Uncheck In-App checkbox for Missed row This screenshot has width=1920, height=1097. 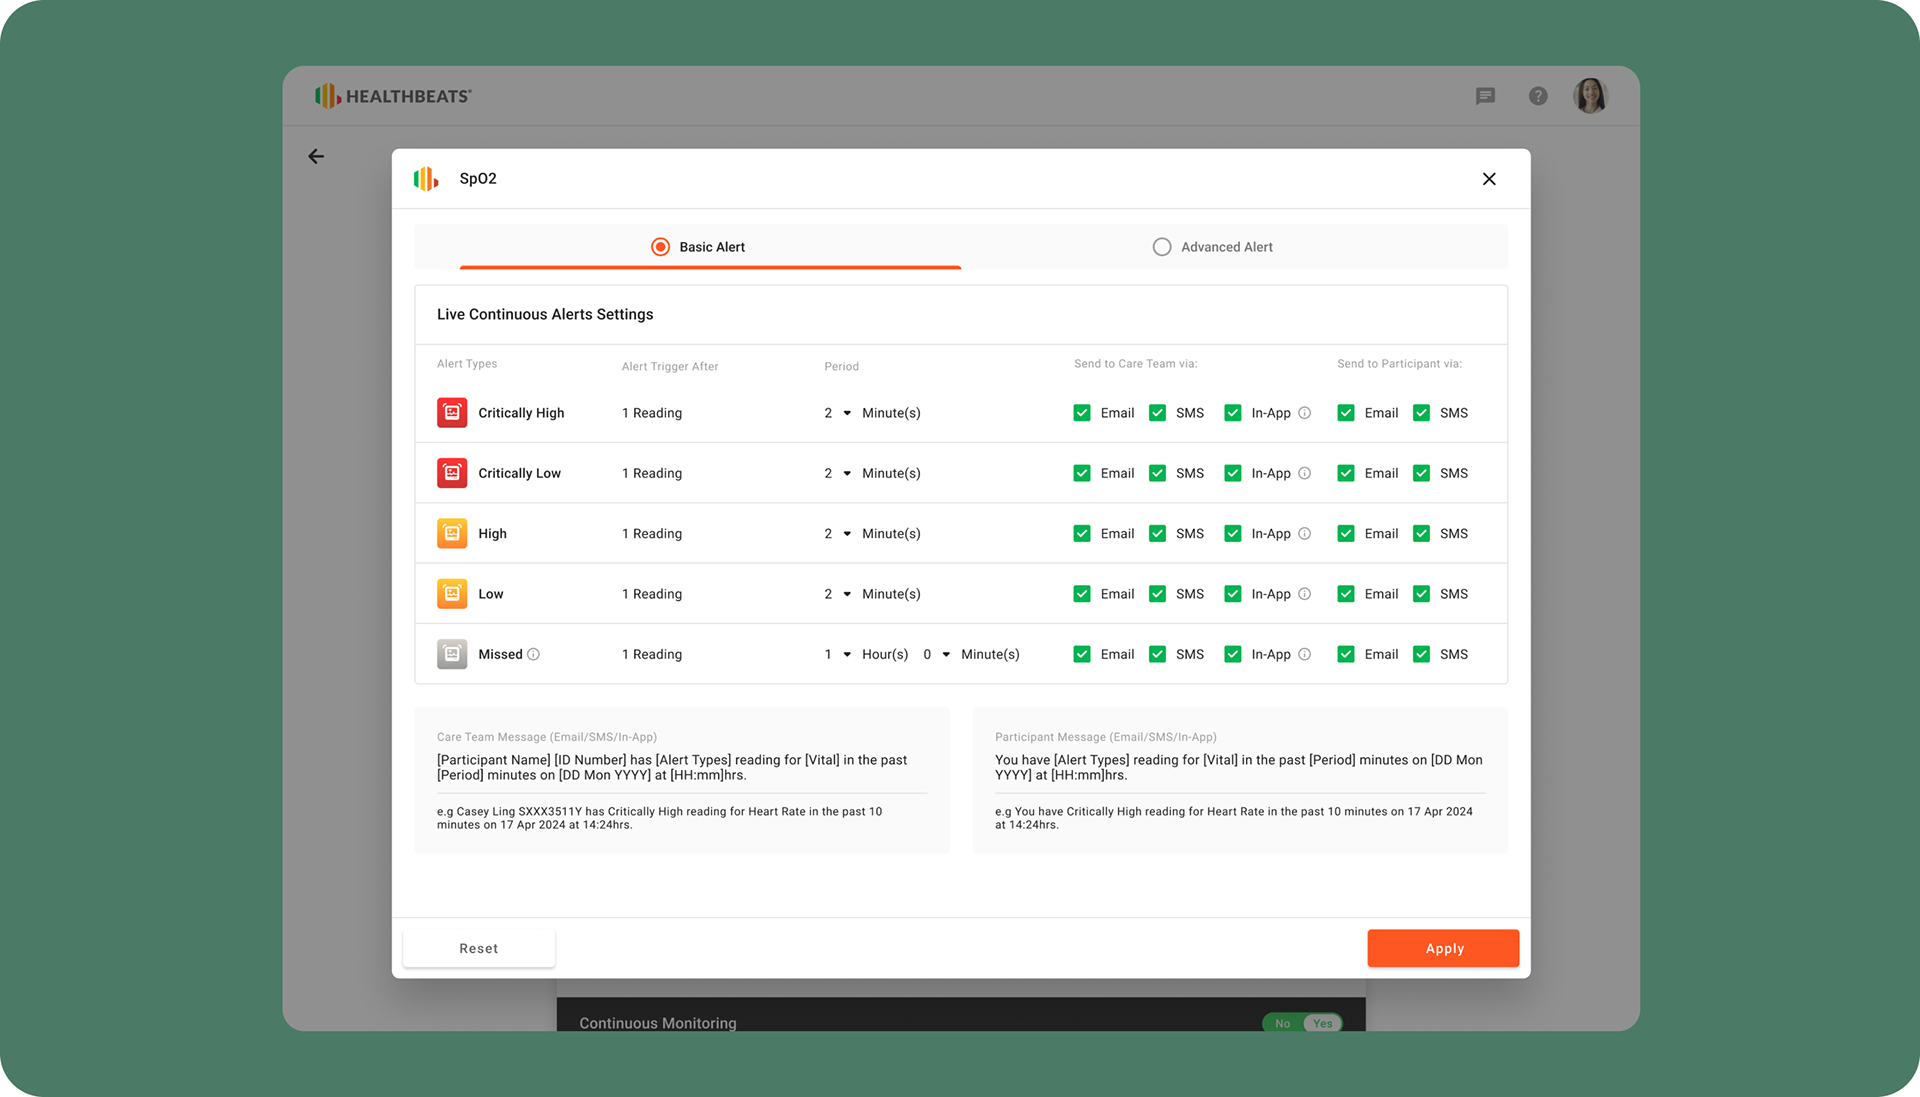click(1233, 654)
